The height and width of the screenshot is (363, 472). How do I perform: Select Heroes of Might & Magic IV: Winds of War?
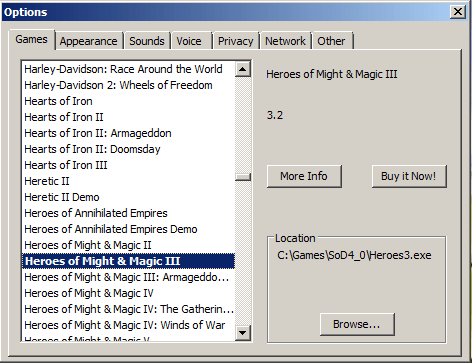point(128,325)
